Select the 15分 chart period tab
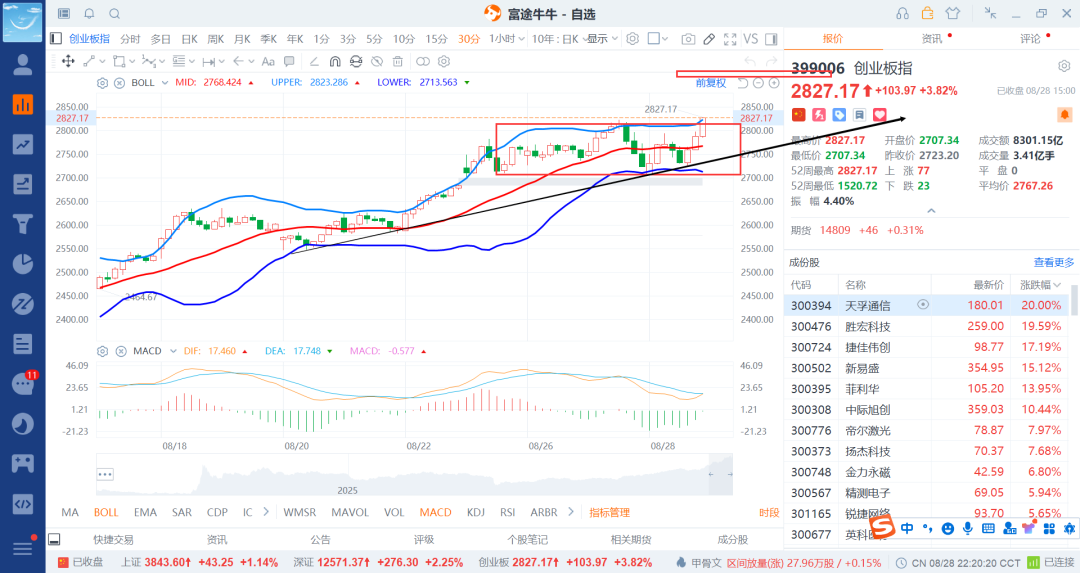Viewport: 1080px width, 573px height. 436,39
